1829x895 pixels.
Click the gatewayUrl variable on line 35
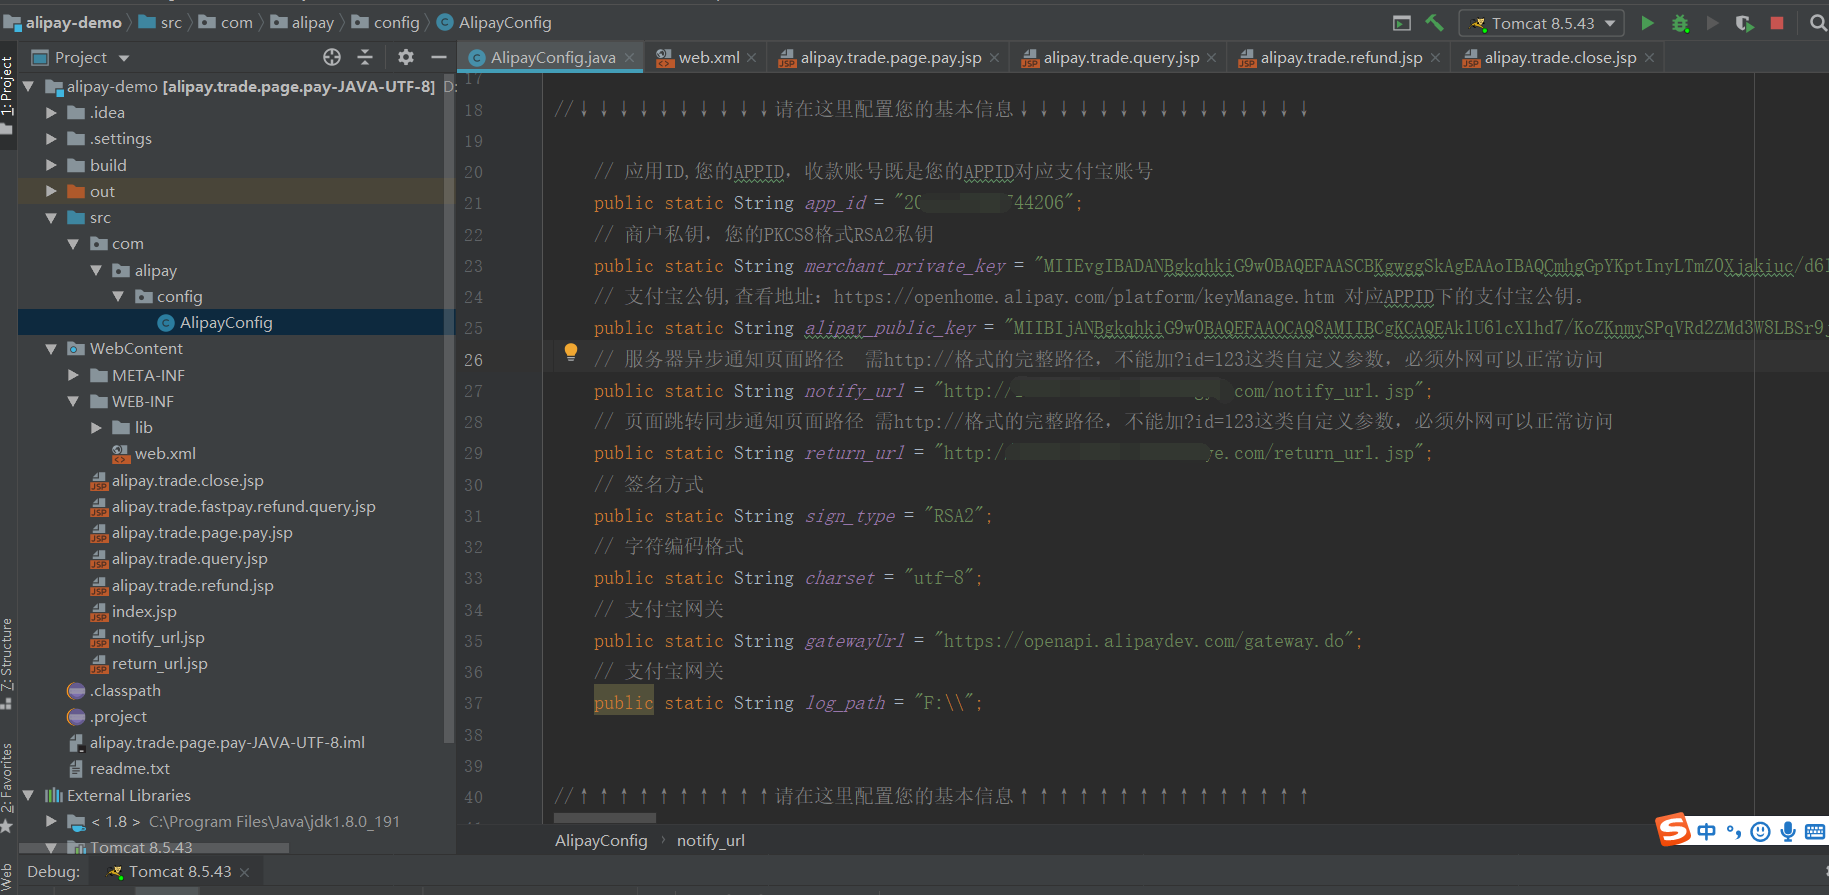(854, 641)
